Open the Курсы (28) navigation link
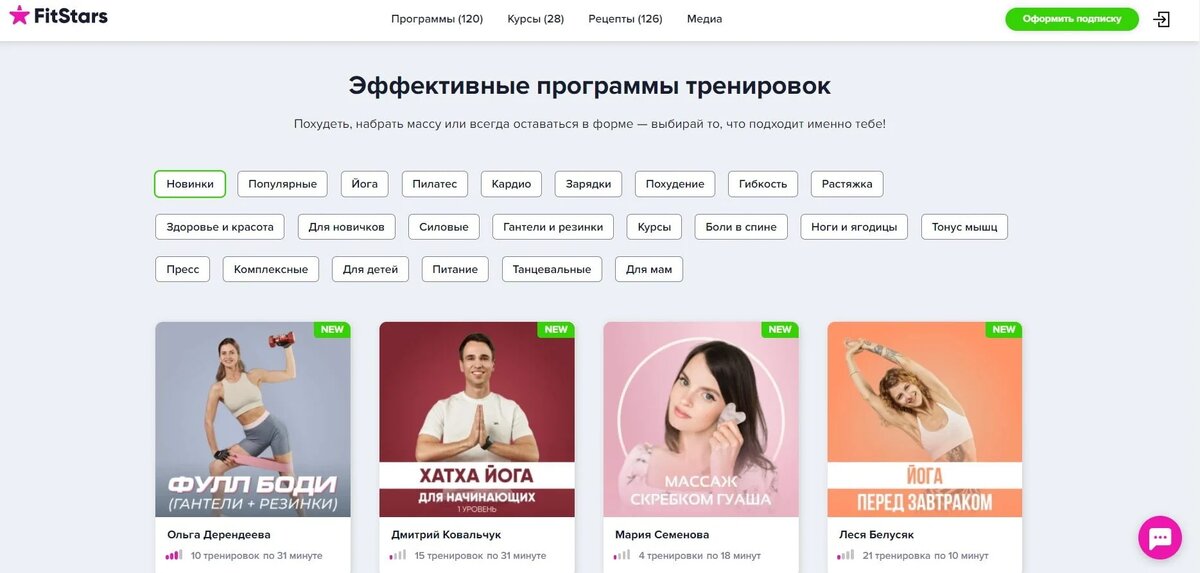The width and height of the screenshot is (1200, 573). click(535, 19)
